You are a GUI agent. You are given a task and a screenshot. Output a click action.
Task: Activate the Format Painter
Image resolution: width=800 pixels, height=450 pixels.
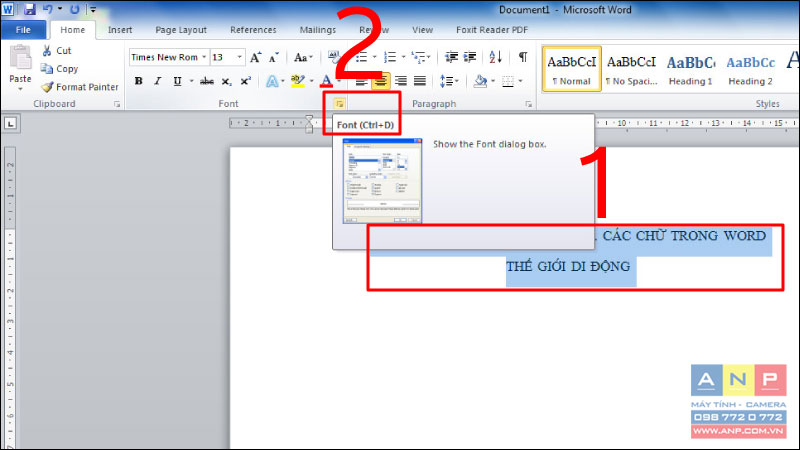[x=80, y=87]
